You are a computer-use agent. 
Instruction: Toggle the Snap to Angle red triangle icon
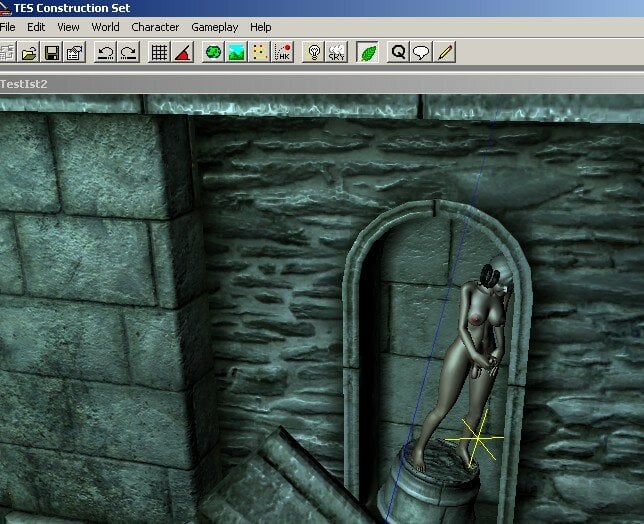(183, 52)
